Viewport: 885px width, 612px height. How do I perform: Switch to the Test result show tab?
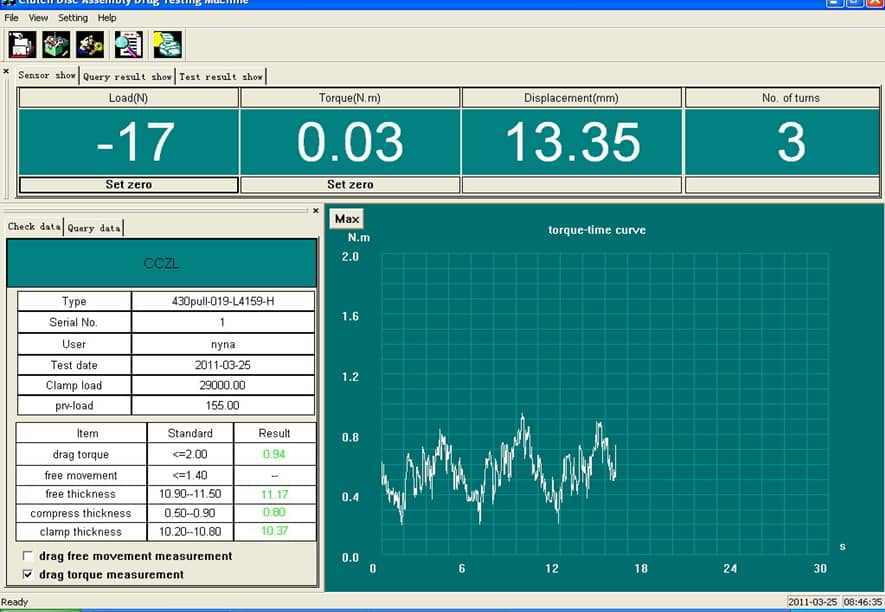(221, 76)
